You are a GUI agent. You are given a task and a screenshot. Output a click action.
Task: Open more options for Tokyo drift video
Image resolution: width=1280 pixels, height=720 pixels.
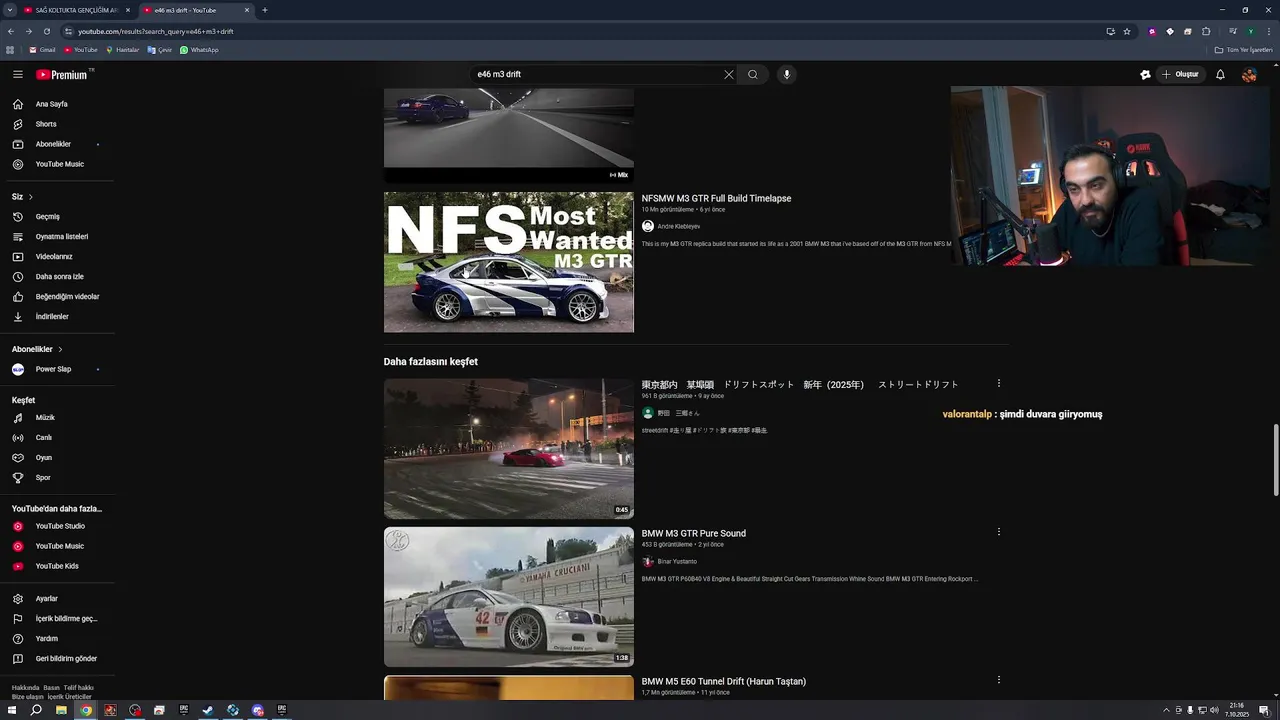998,383
